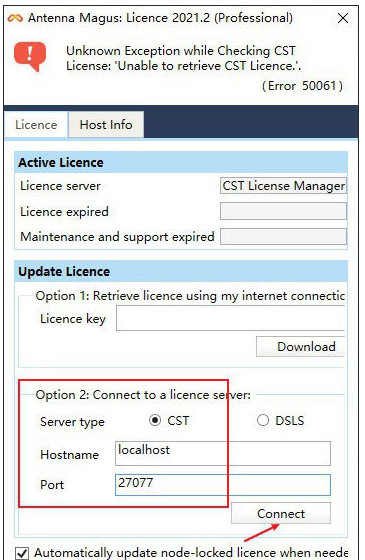Toggle automatic node-locked licence update checkbox
This screenshot has height=560, width=365.
(x=22, y=553)
